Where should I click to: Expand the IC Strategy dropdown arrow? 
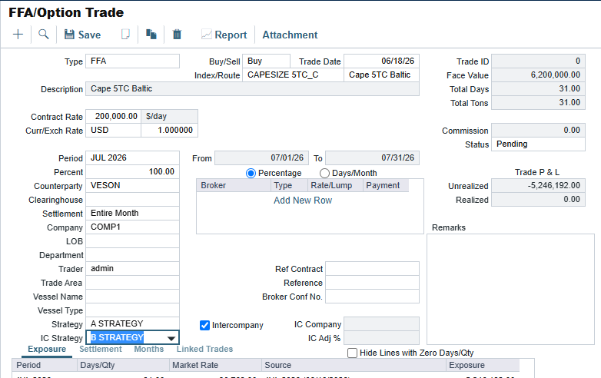tap(171, 338)
